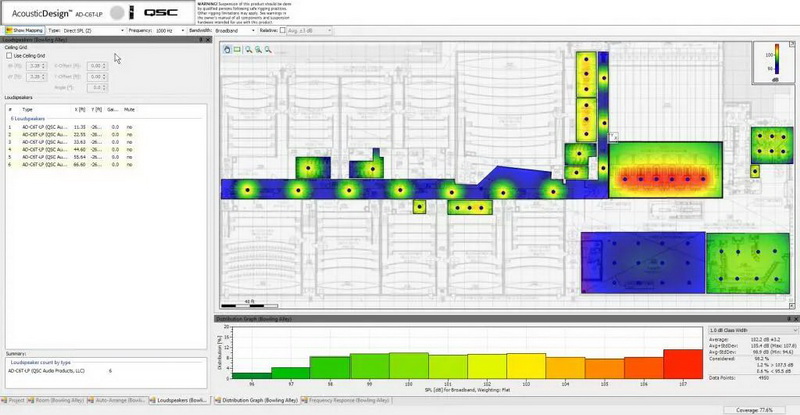800x415 pixels.
Task: Switch to the Project tab
Action: (13, 400)
